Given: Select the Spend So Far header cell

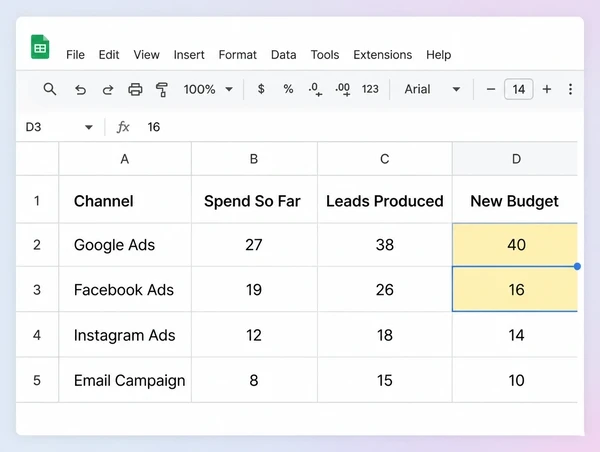Looking at the screenshot, I should tap(254, 199).
